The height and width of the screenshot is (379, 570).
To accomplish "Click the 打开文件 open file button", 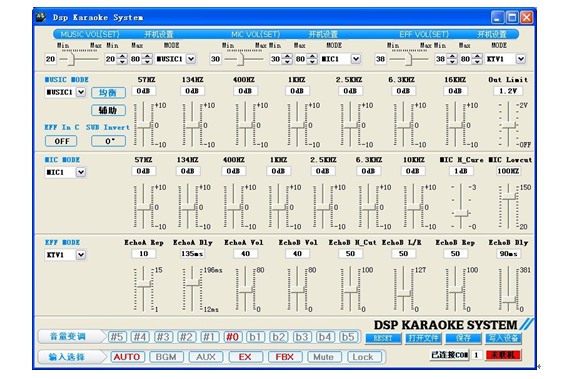I will (423, 338).
